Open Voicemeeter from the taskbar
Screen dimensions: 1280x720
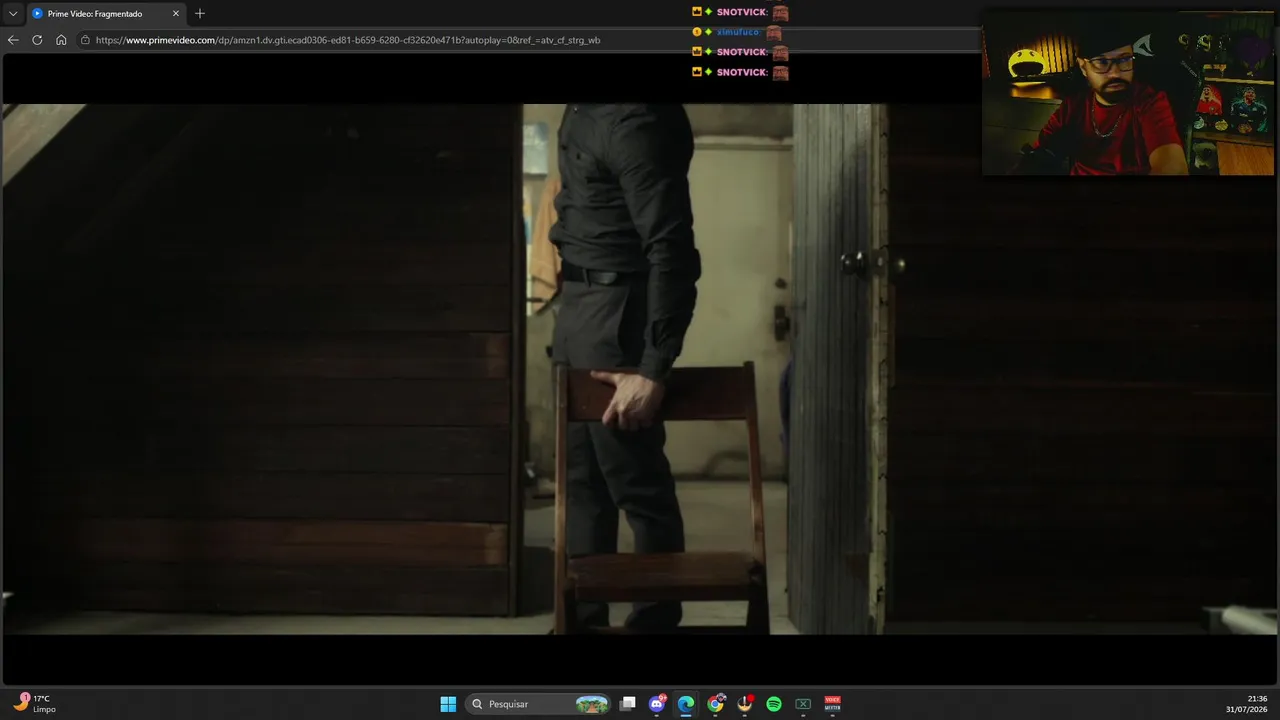click(832, 704)
